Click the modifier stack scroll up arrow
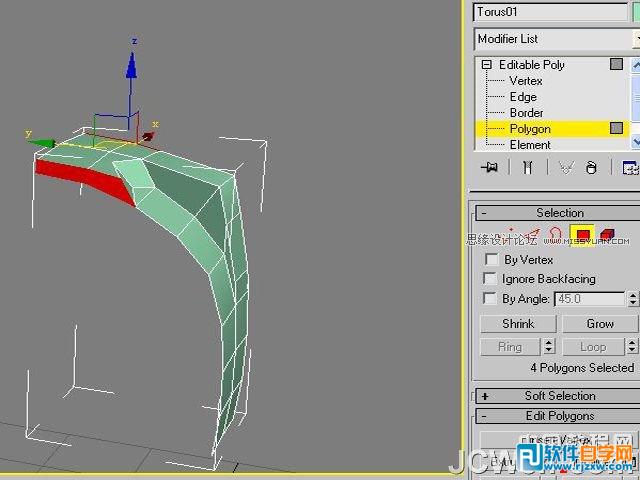This screenshot has width=640, height=480. [636, 64]
